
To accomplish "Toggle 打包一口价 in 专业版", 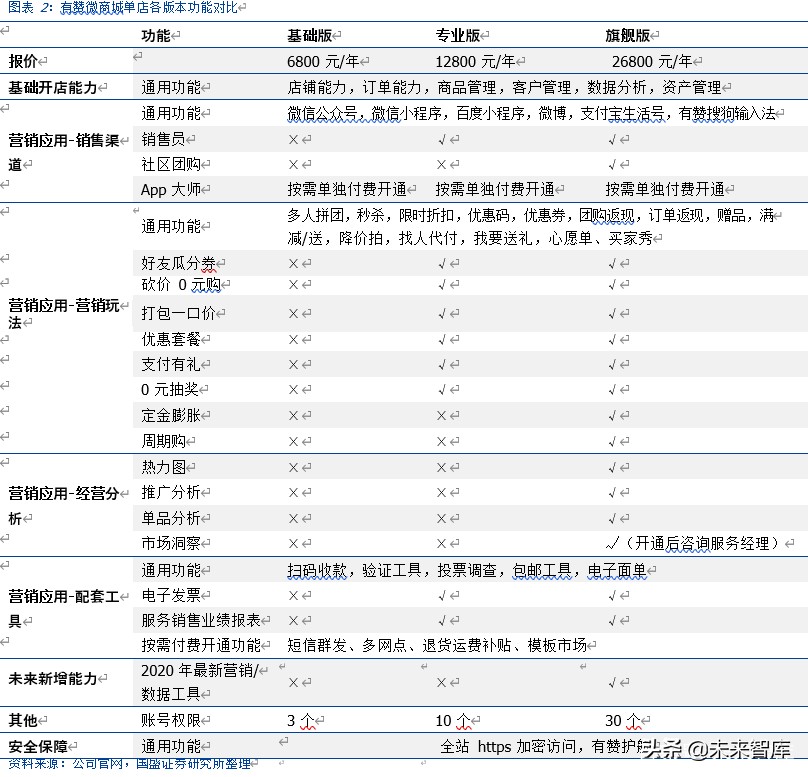I will point(440,314).
